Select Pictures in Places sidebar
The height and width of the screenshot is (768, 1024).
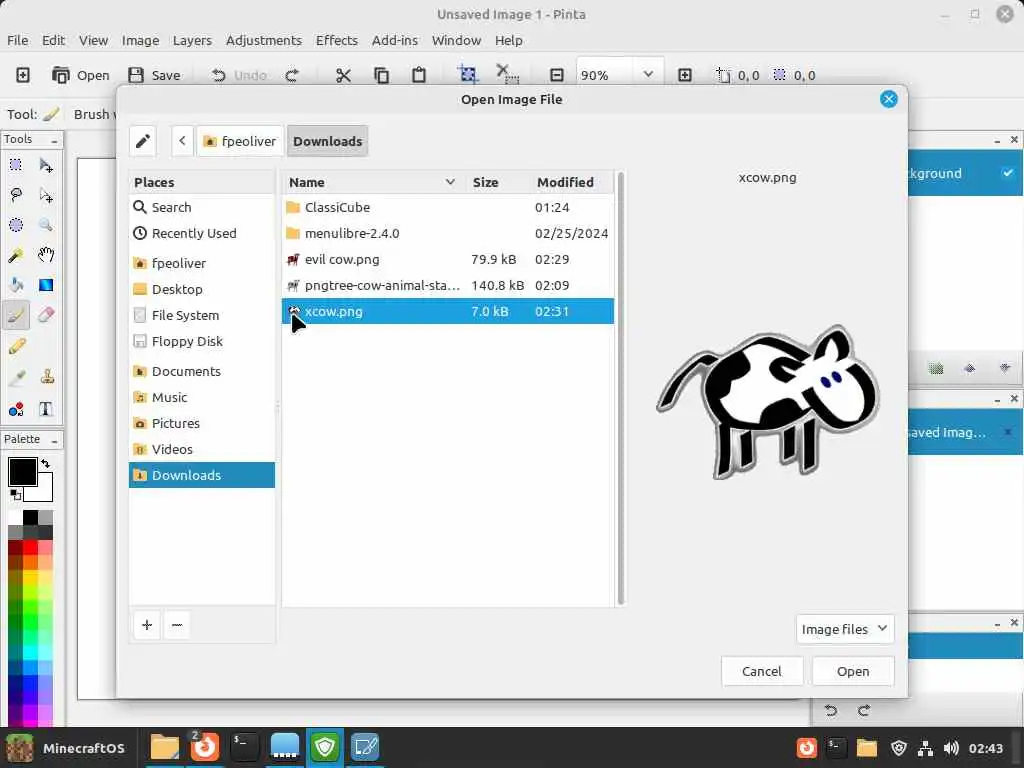click(202, 423)
